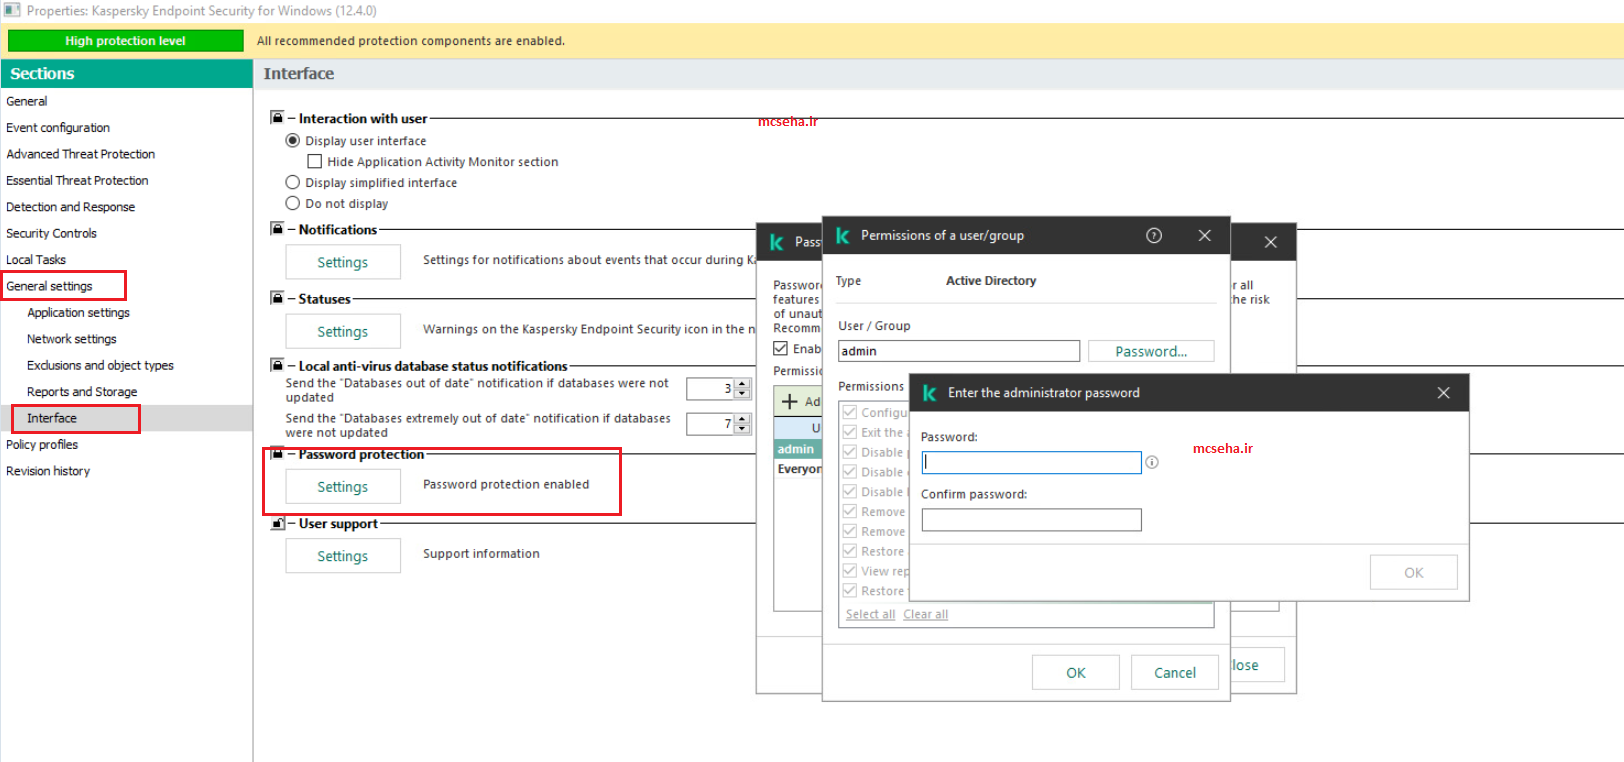Open Password protection Settings button
This screenshot has height=762, width=1624.
click(x=343, y=486)
